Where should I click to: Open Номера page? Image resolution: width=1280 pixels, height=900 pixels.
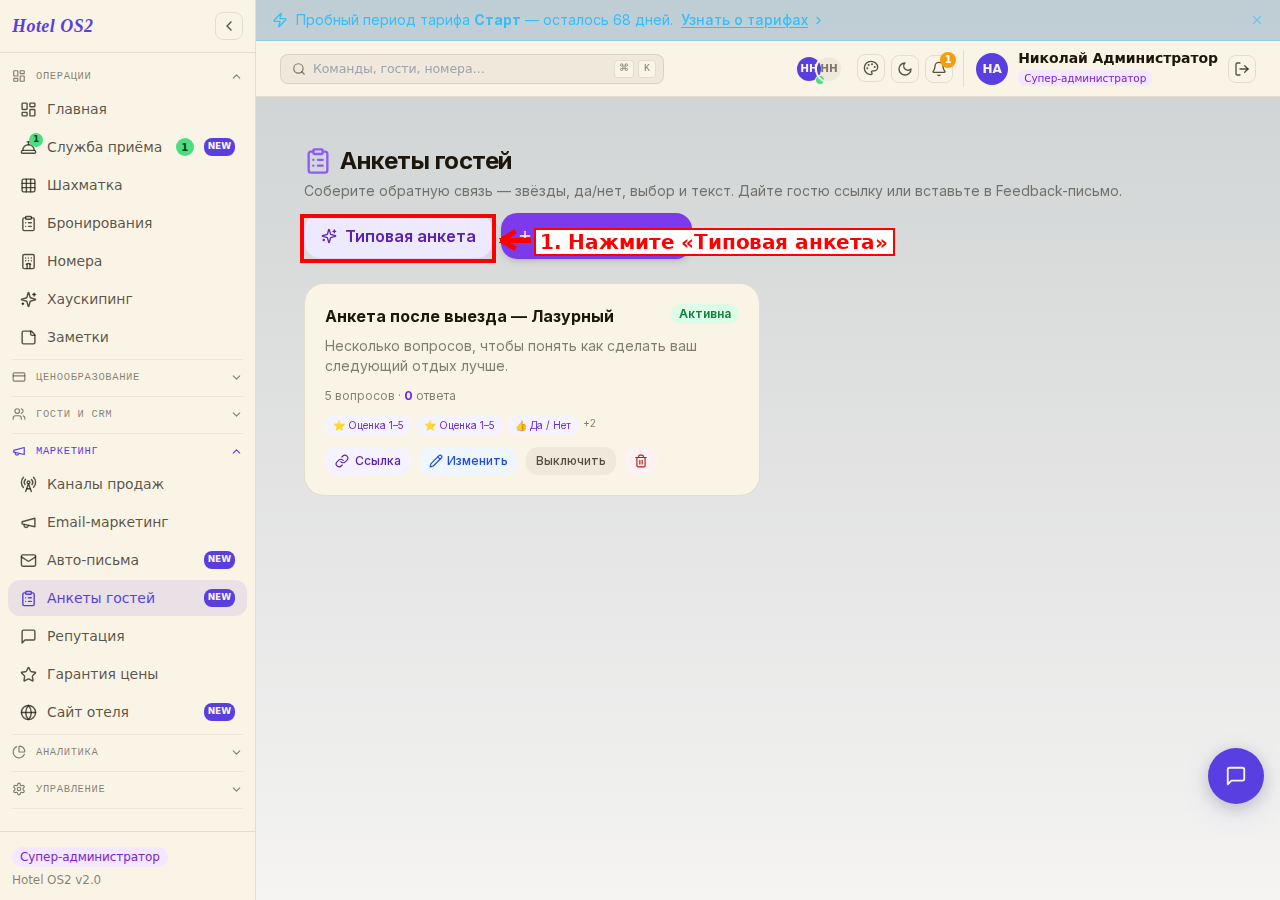(x=127, y=261)
